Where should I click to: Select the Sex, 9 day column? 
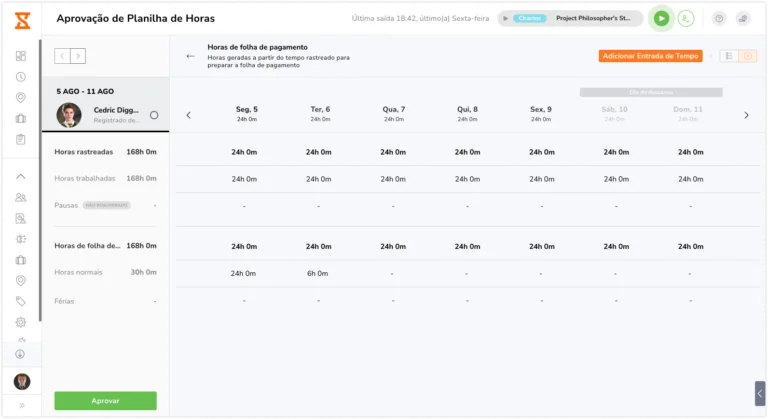click(541, 113)
